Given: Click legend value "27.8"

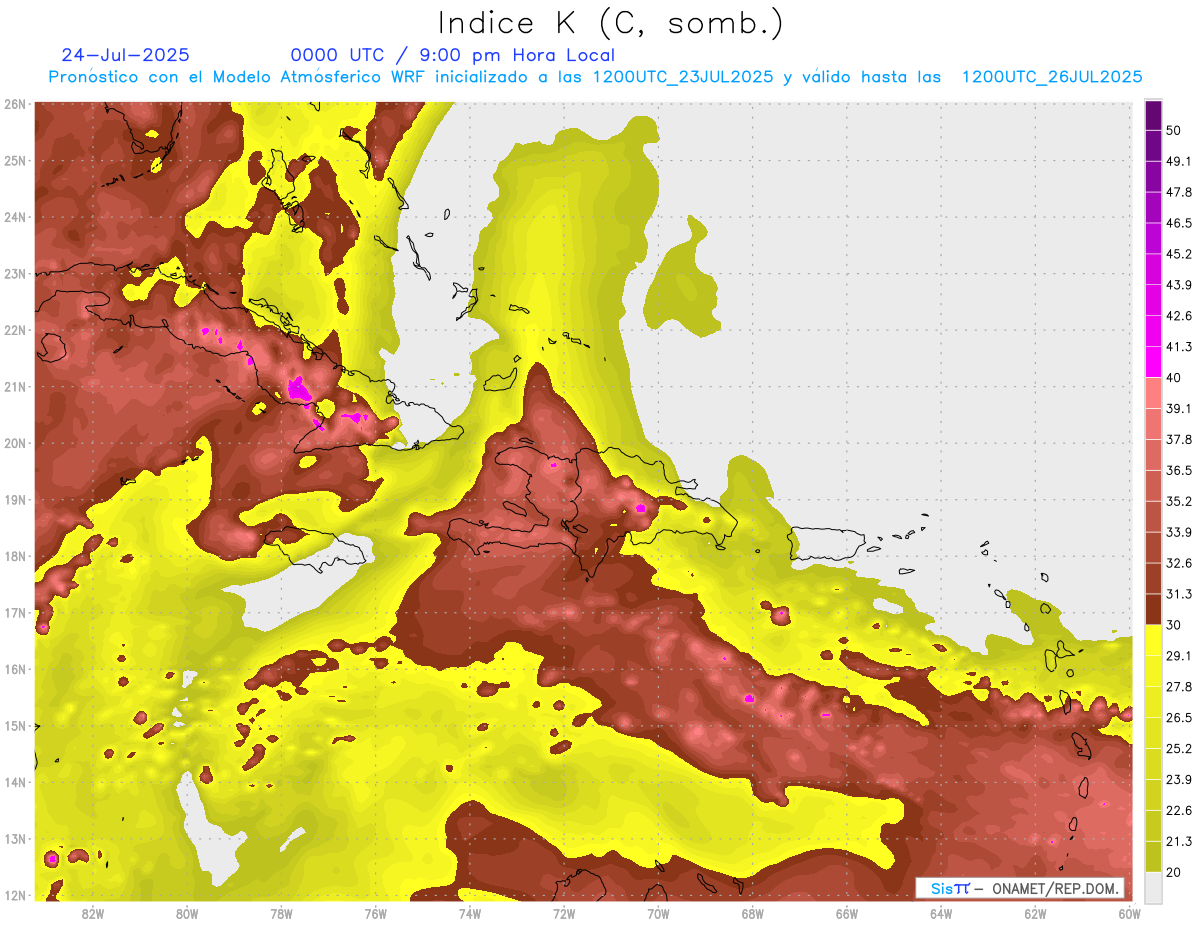Looking at the screenshot, I should click(x=1179, y=687).
